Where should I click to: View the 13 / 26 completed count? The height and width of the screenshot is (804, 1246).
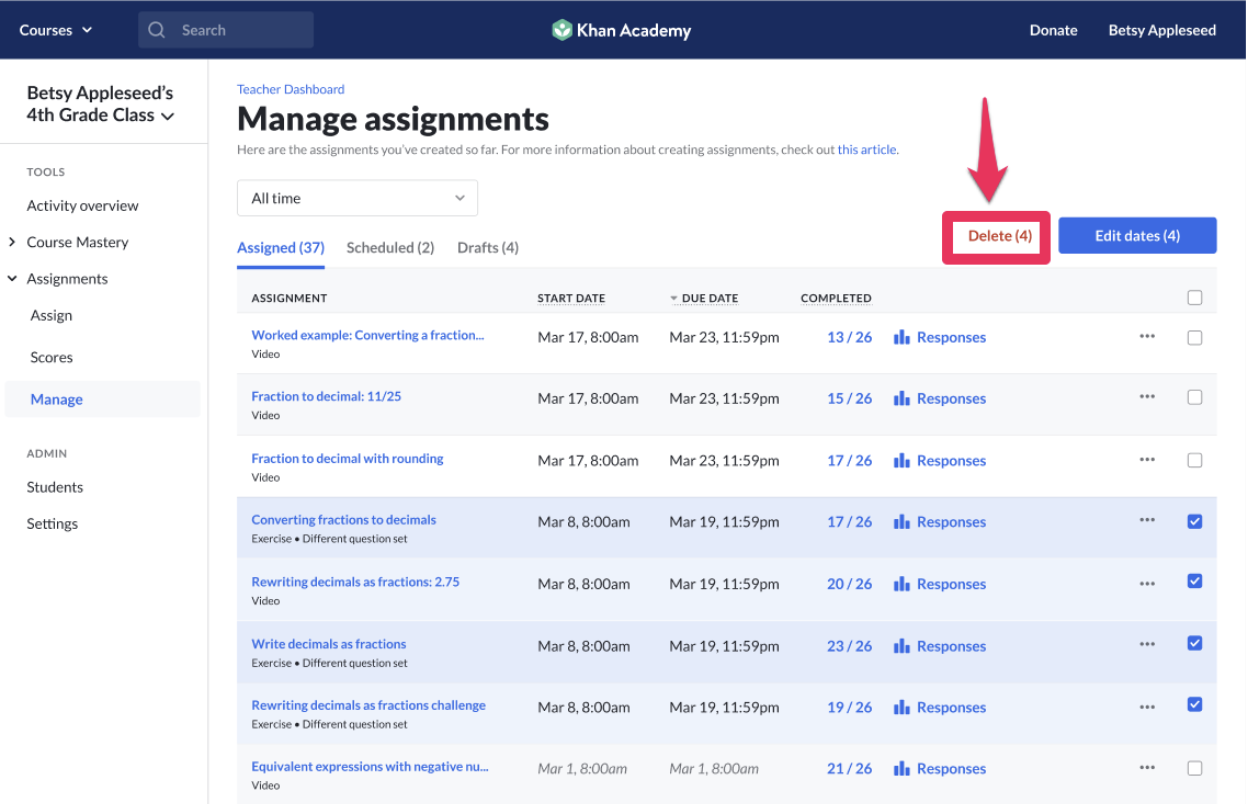click(849, 337)
